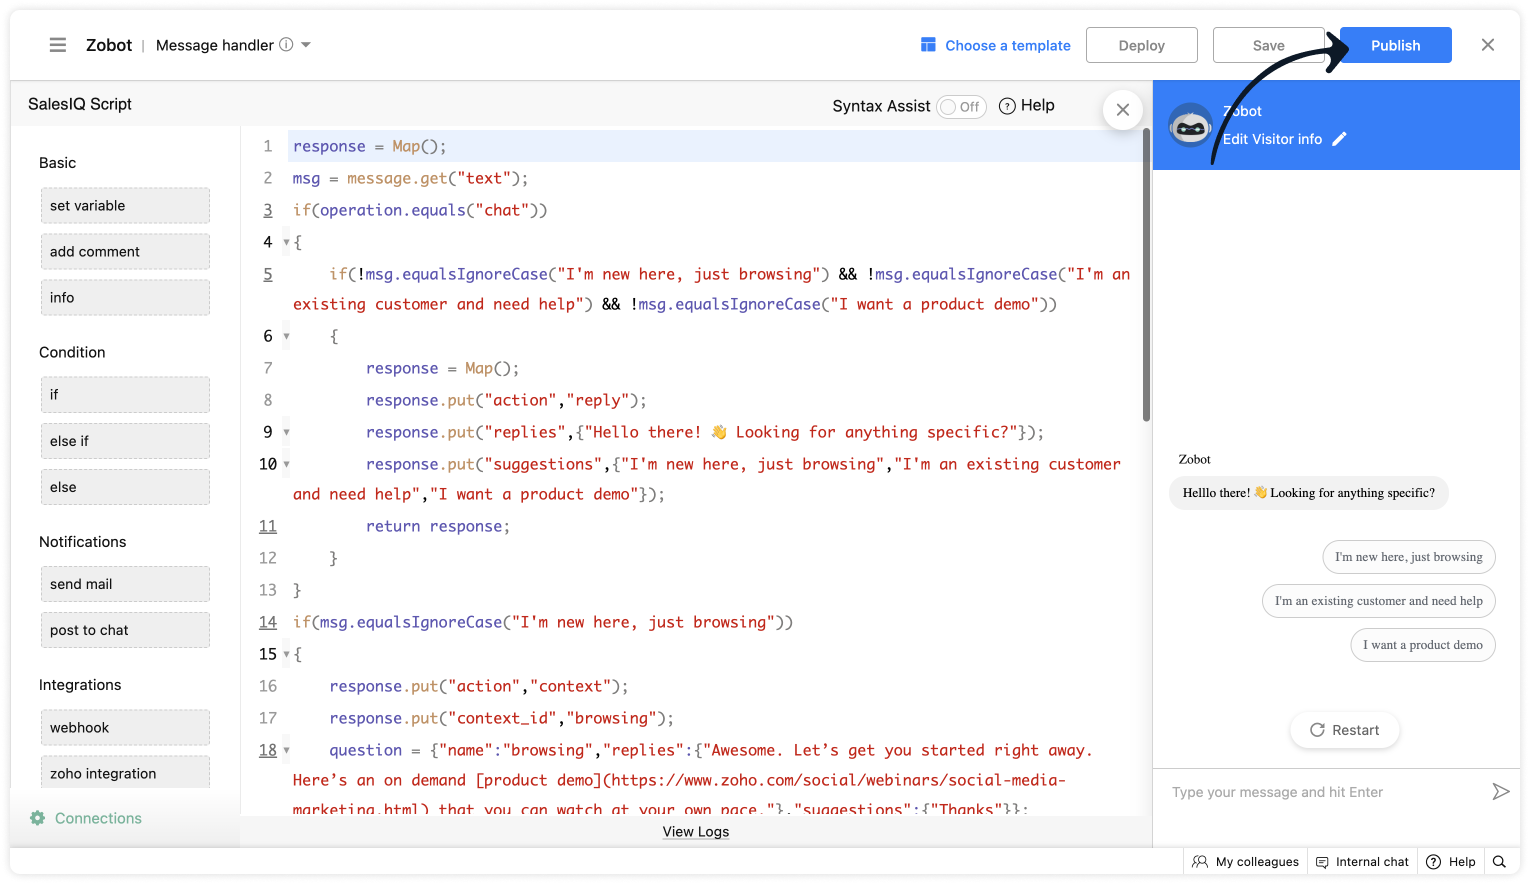Insert the else condition block
Image resolution: width=1530 pixels, height=884 pixels.
coord(125,487)
